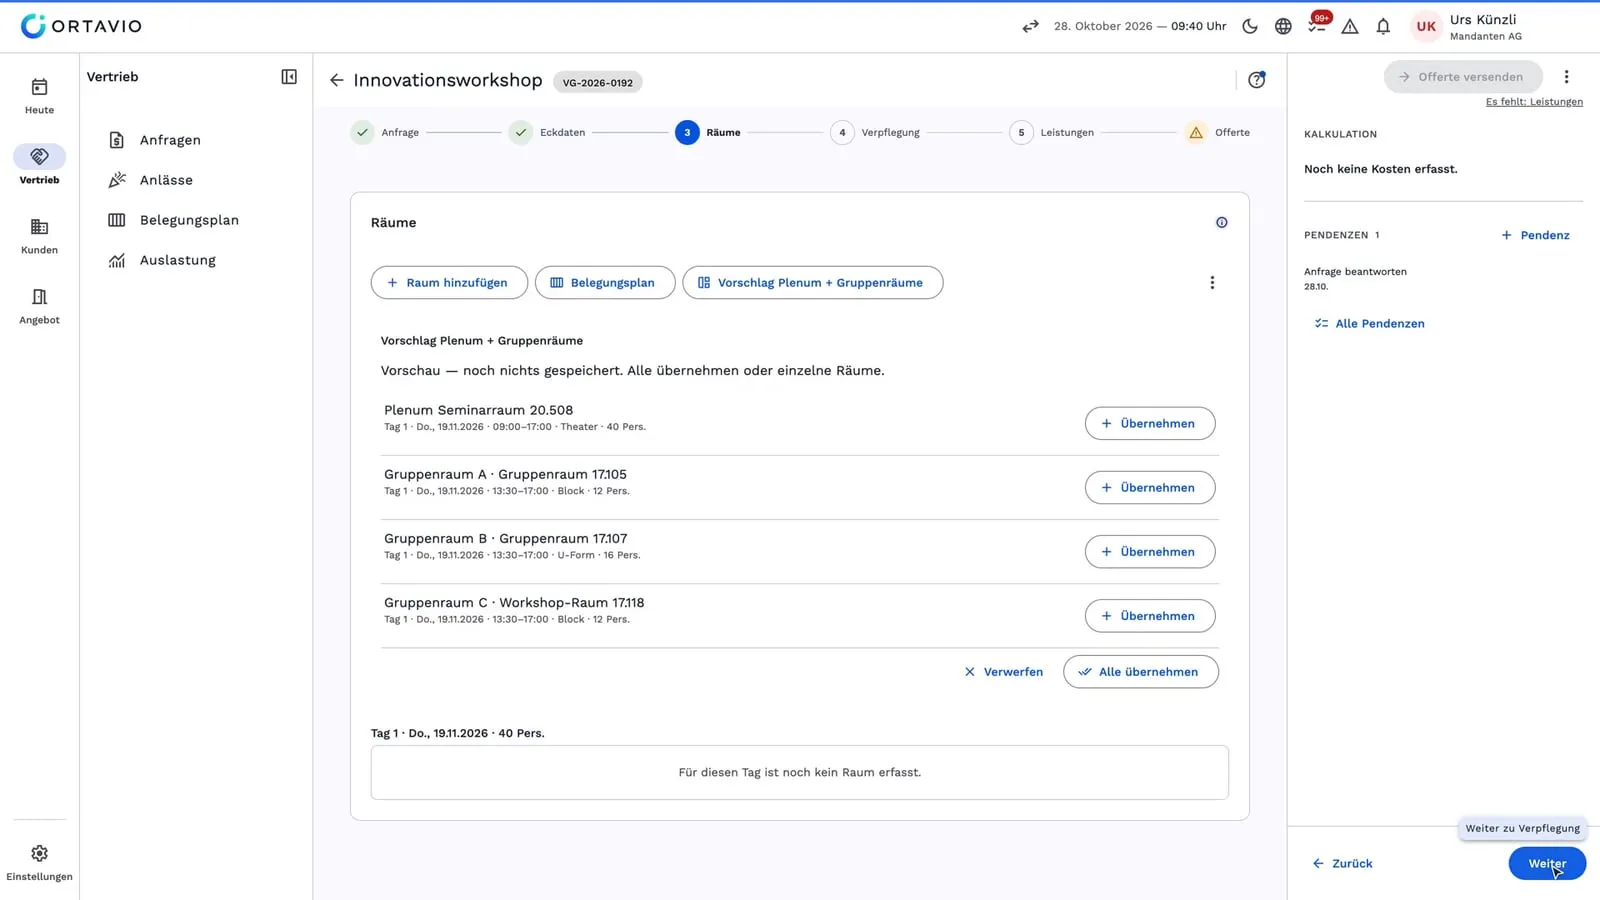
Task: Click Raum hinzufügen button
Action: tap(449, 283)
